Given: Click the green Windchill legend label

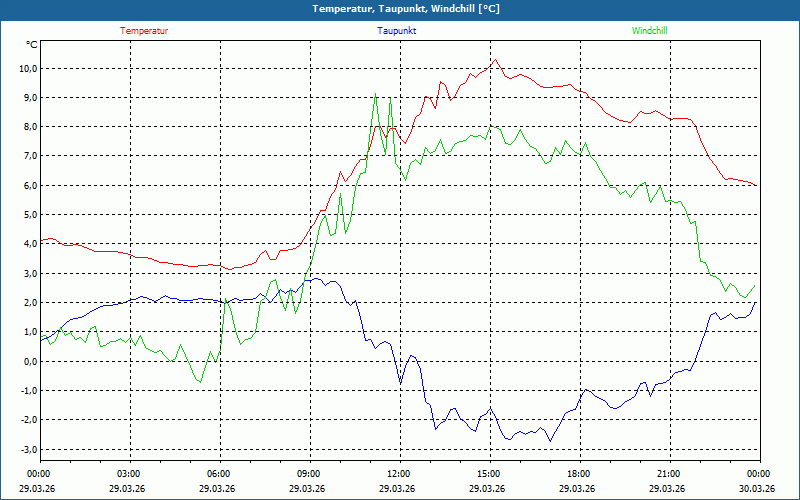Looking at the screenshot, I should click(x=649, y=31).
